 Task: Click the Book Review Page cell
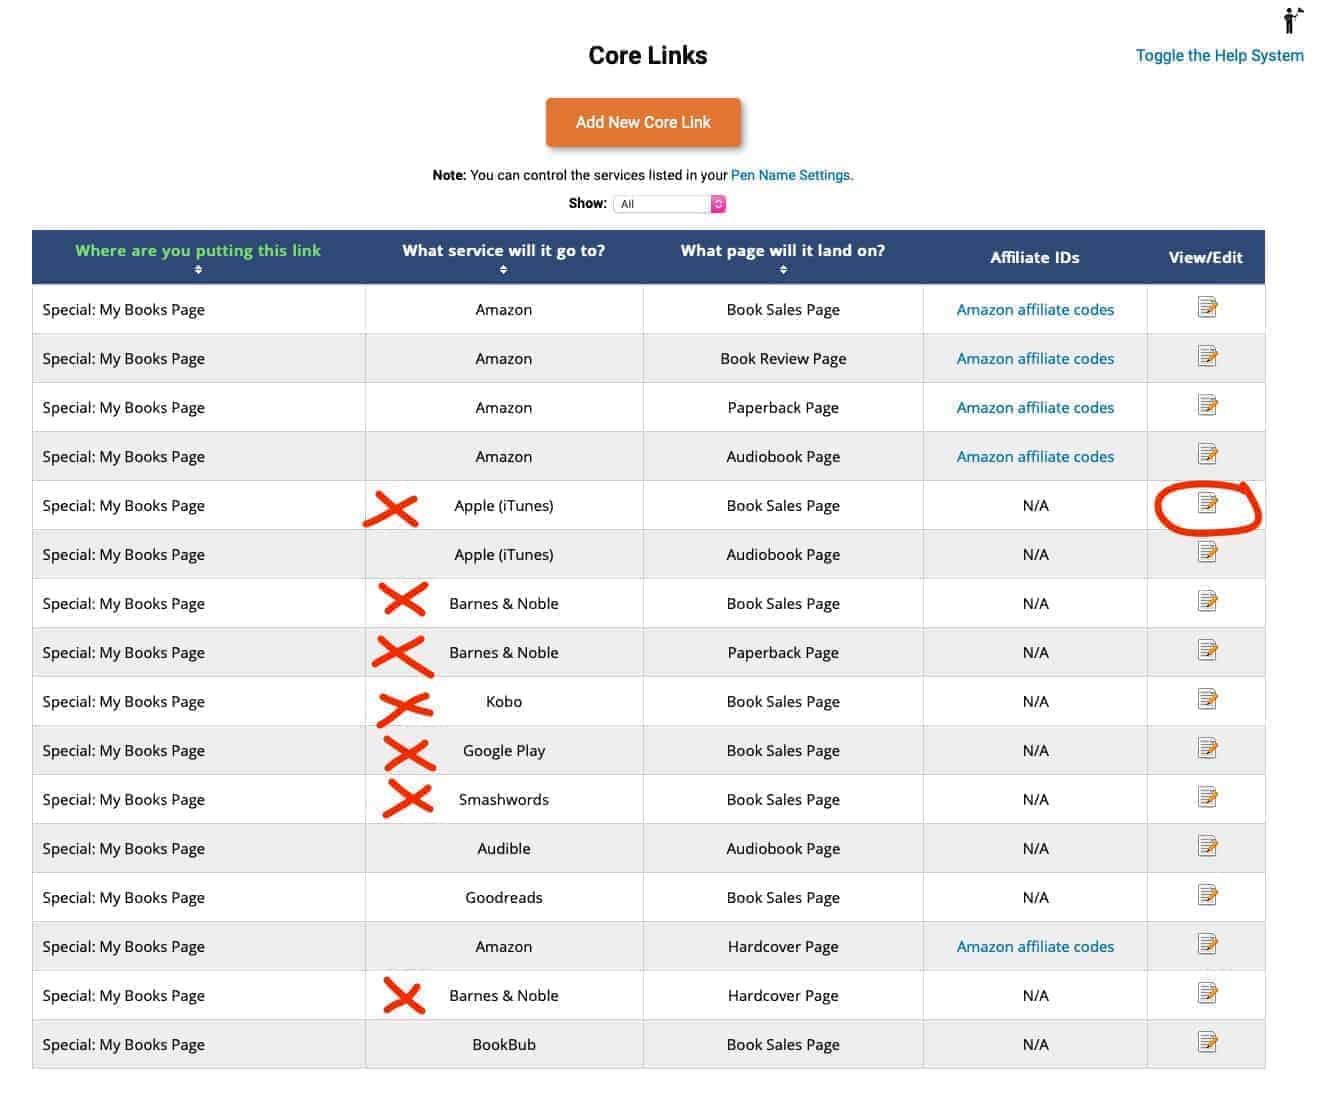783,359
